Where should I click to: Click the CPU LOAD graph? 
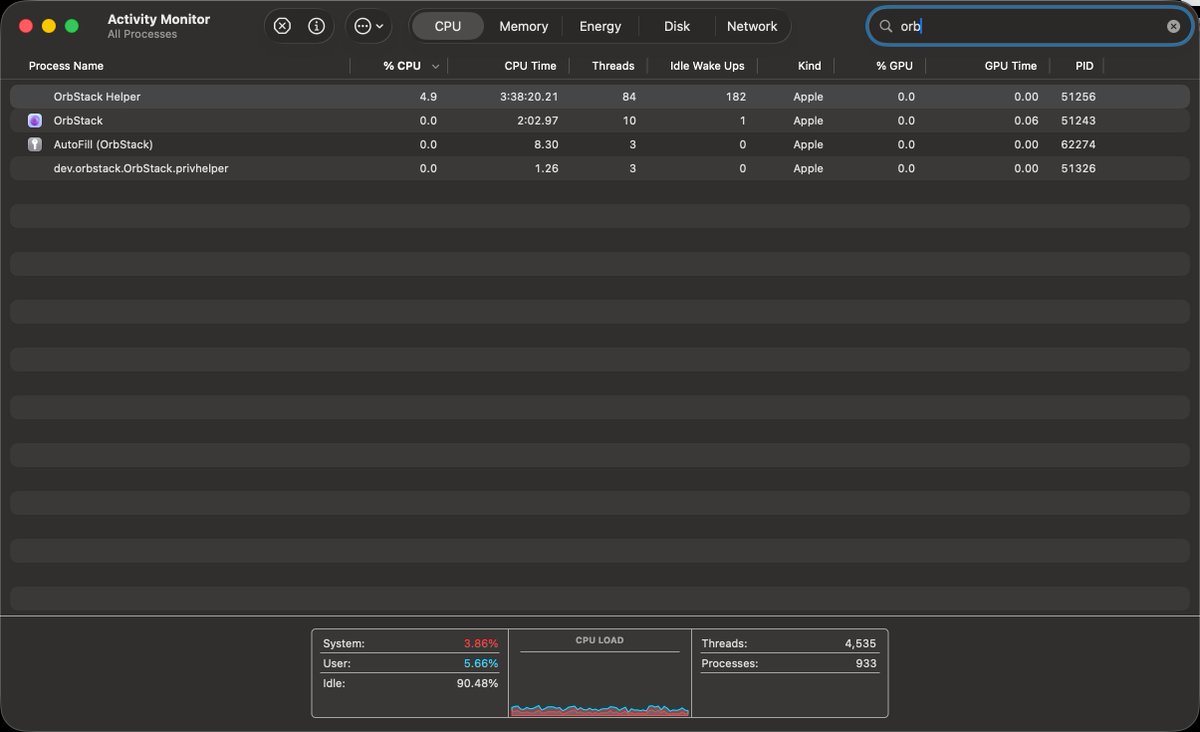[600, 673]
